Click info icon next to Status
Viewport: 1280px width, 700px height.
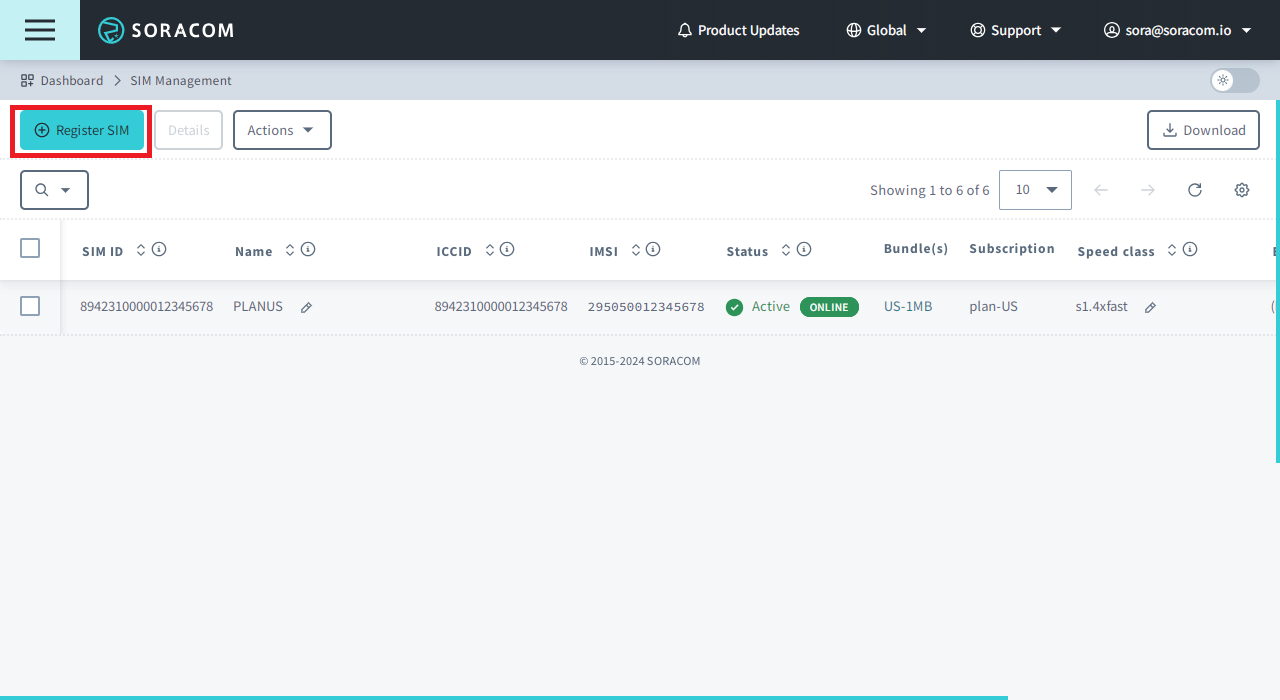tap(804, 250)
